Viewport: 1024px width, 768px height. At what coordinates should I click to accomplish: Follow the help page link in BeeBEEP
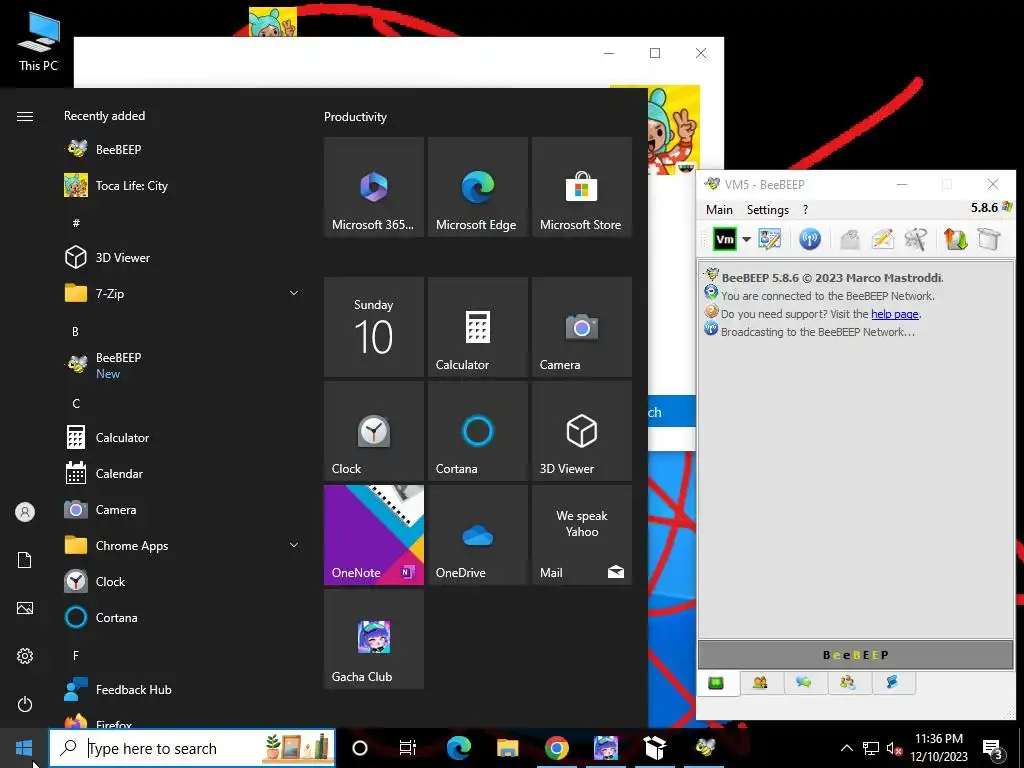coord(895,314)
